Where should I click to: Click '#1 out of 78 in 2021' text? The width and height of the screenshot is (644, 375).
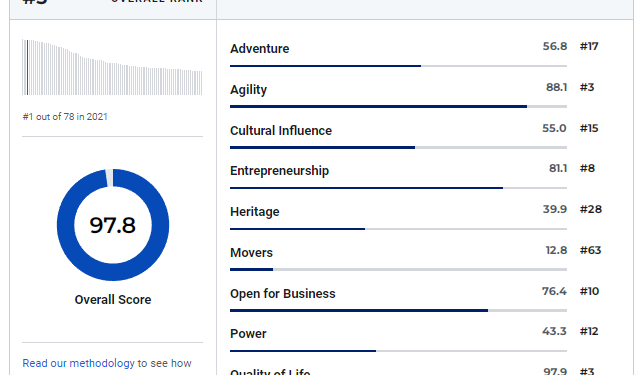click(x=65, y=117)
